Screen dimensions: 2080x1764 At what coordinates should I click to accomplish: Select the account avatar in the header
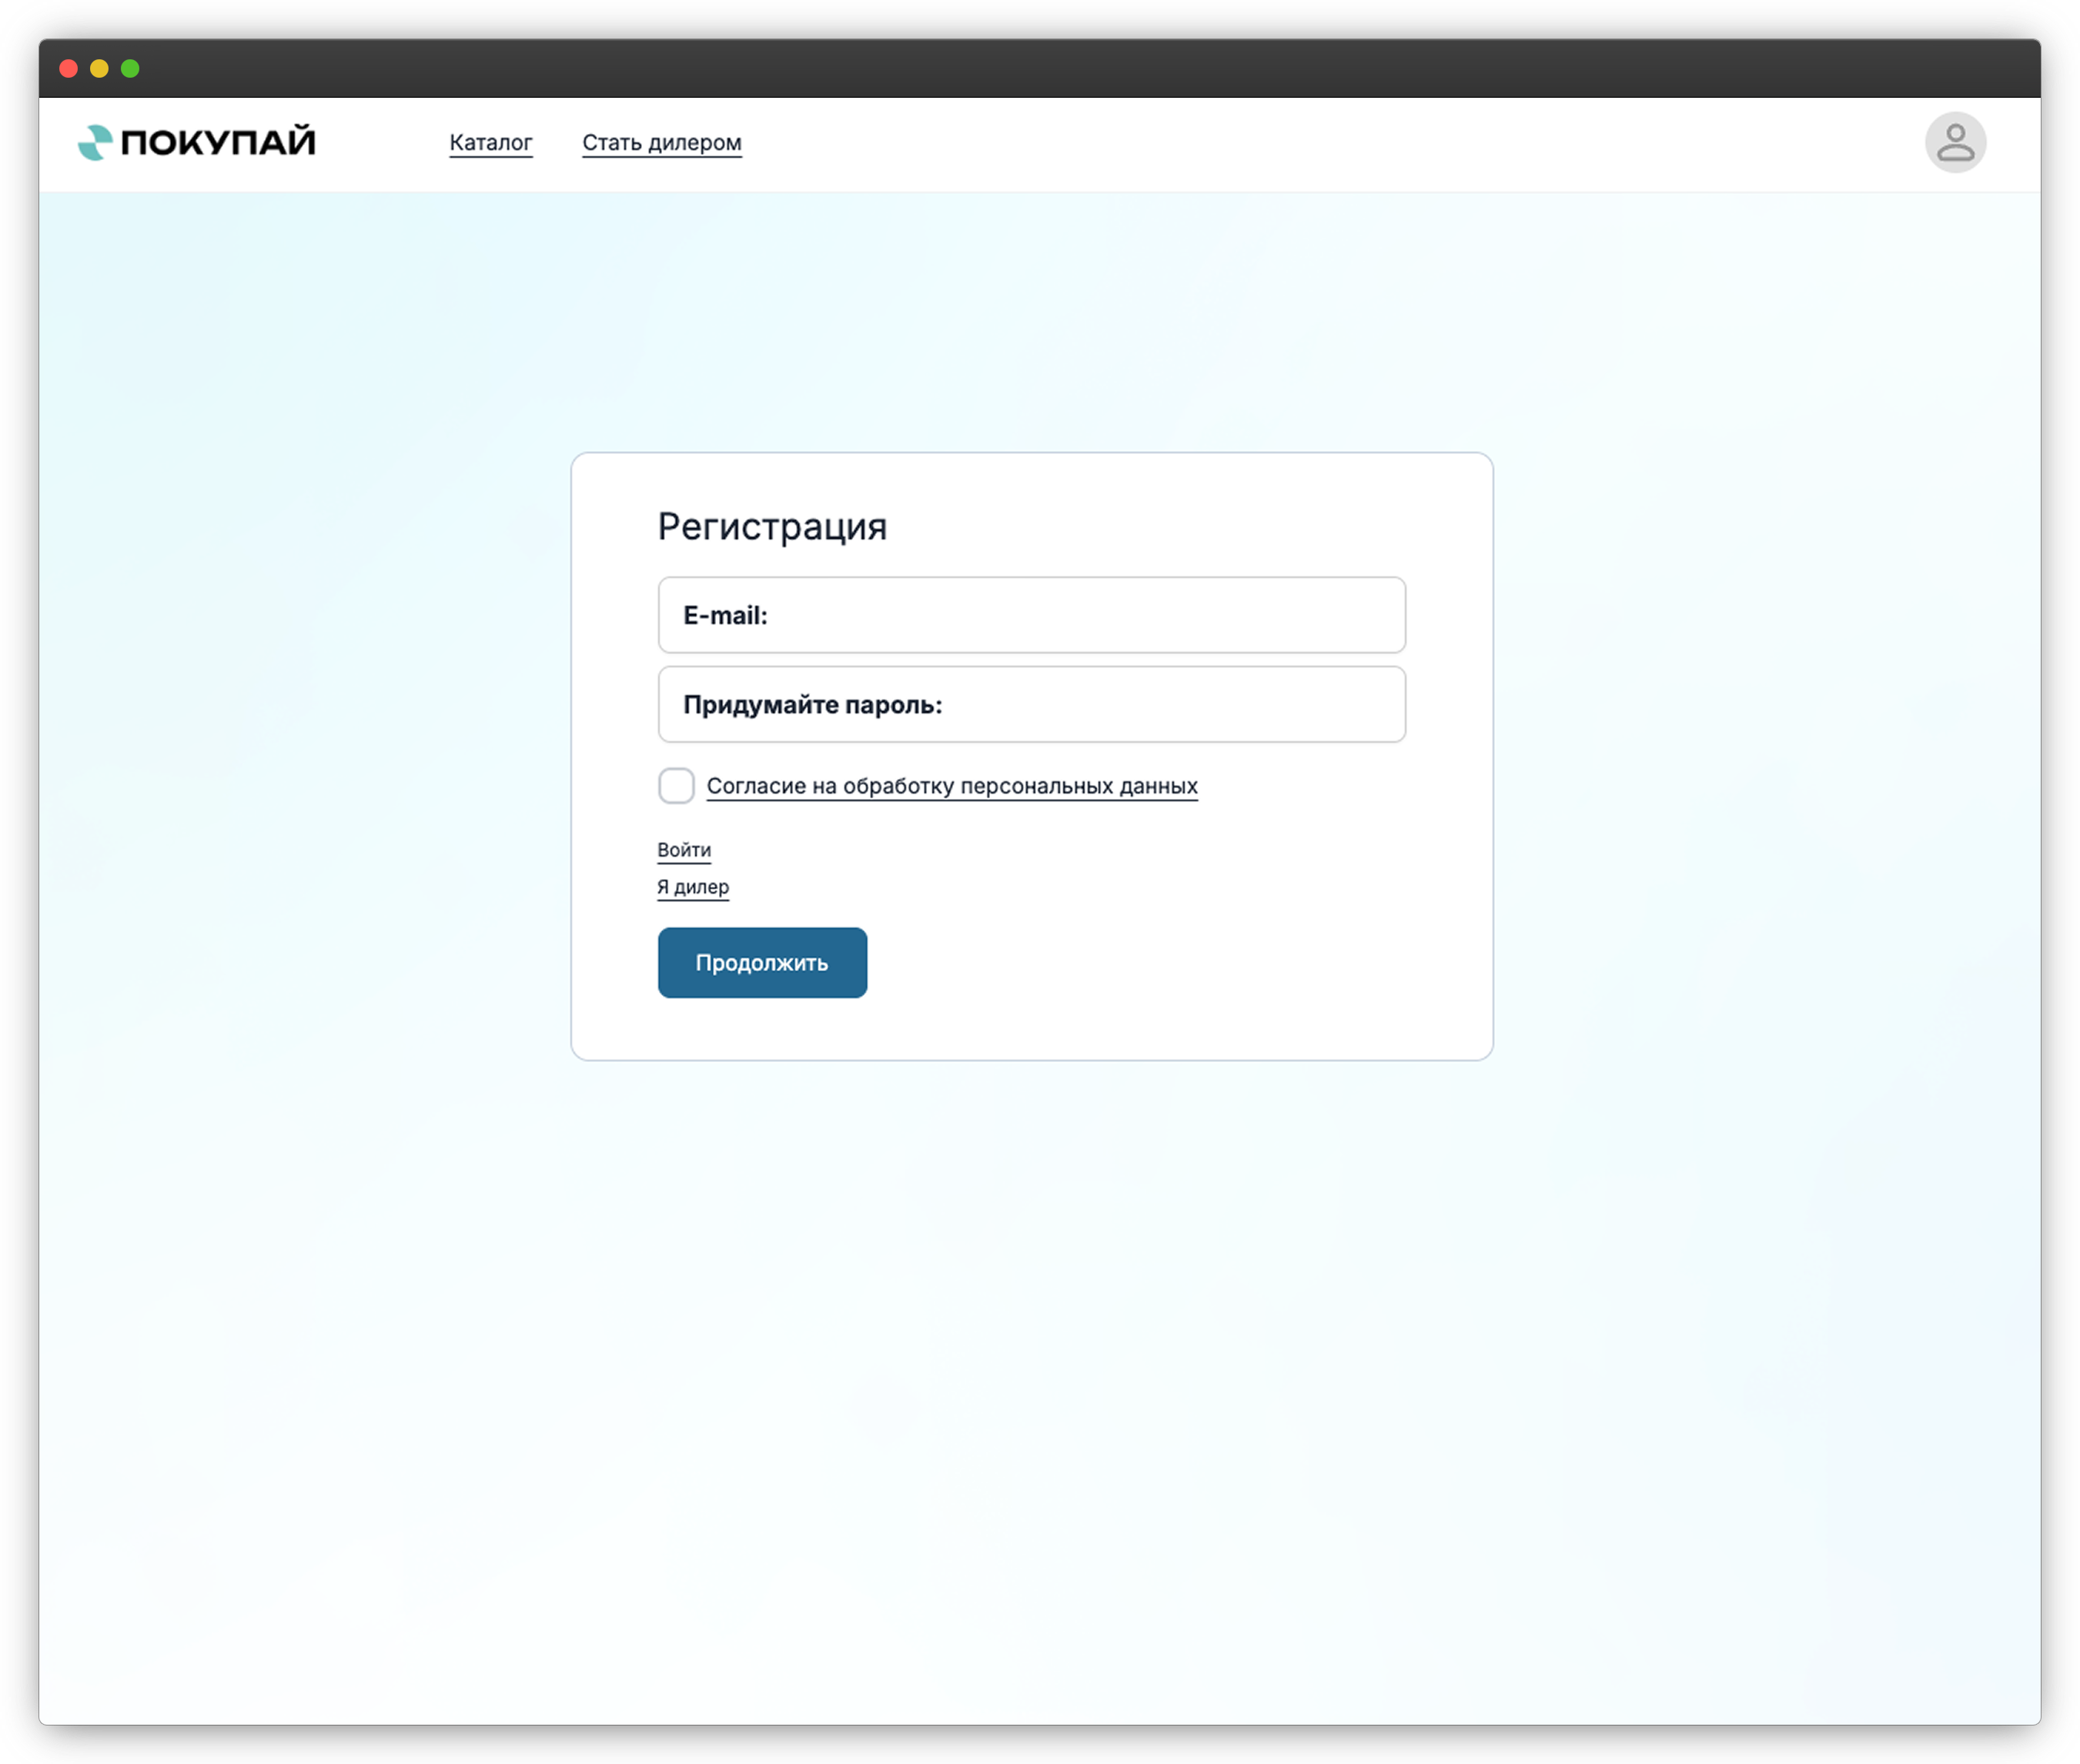click(1956, 144)
